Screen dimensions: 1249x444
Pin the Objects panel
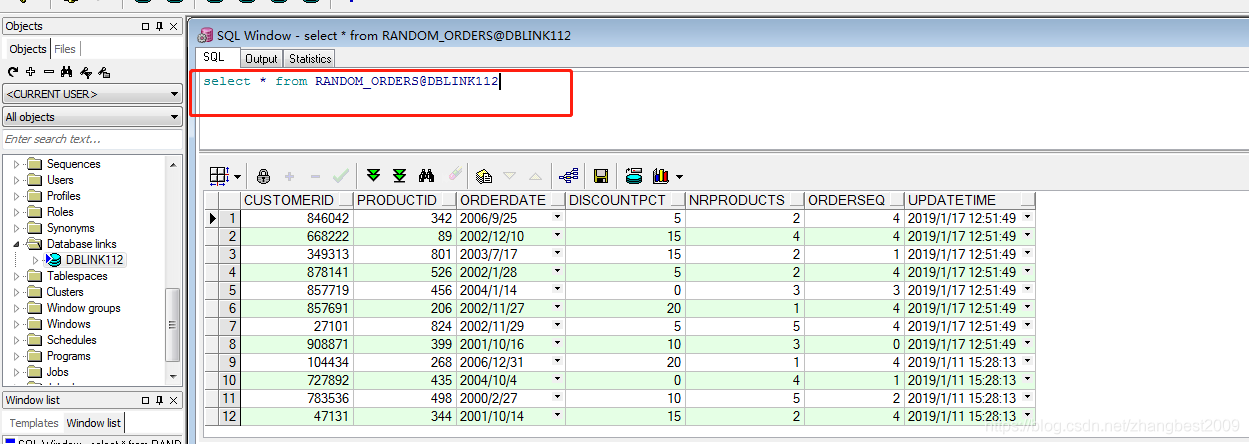pos(160,27)
